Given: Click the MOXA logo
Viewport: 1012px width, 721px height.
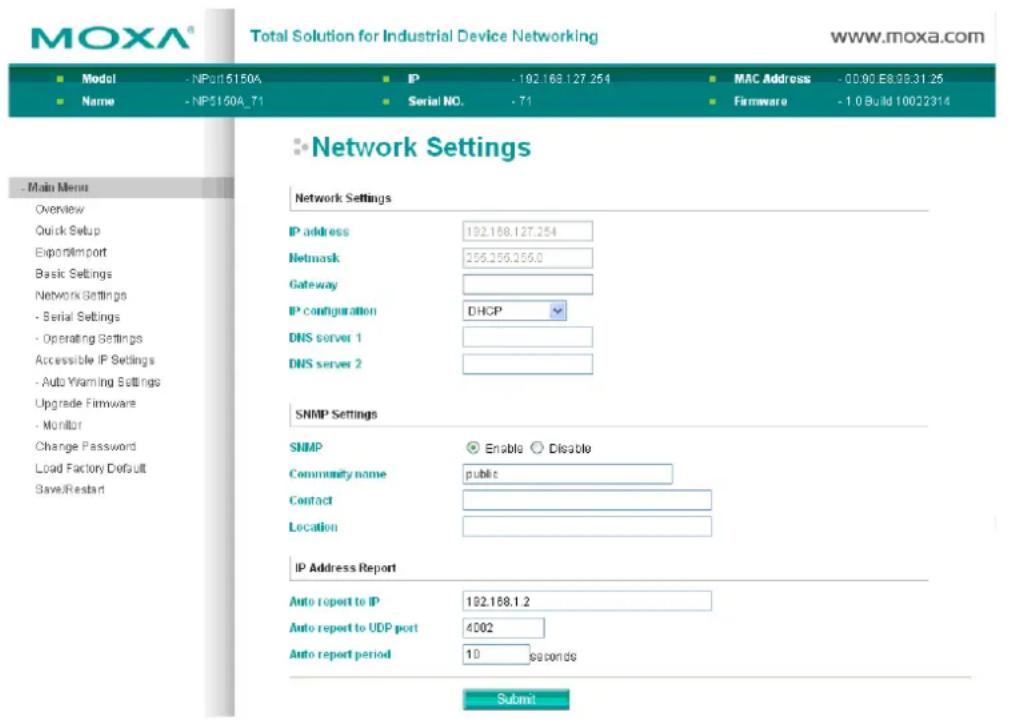Looking at the screenshot, I should (112, 38).
